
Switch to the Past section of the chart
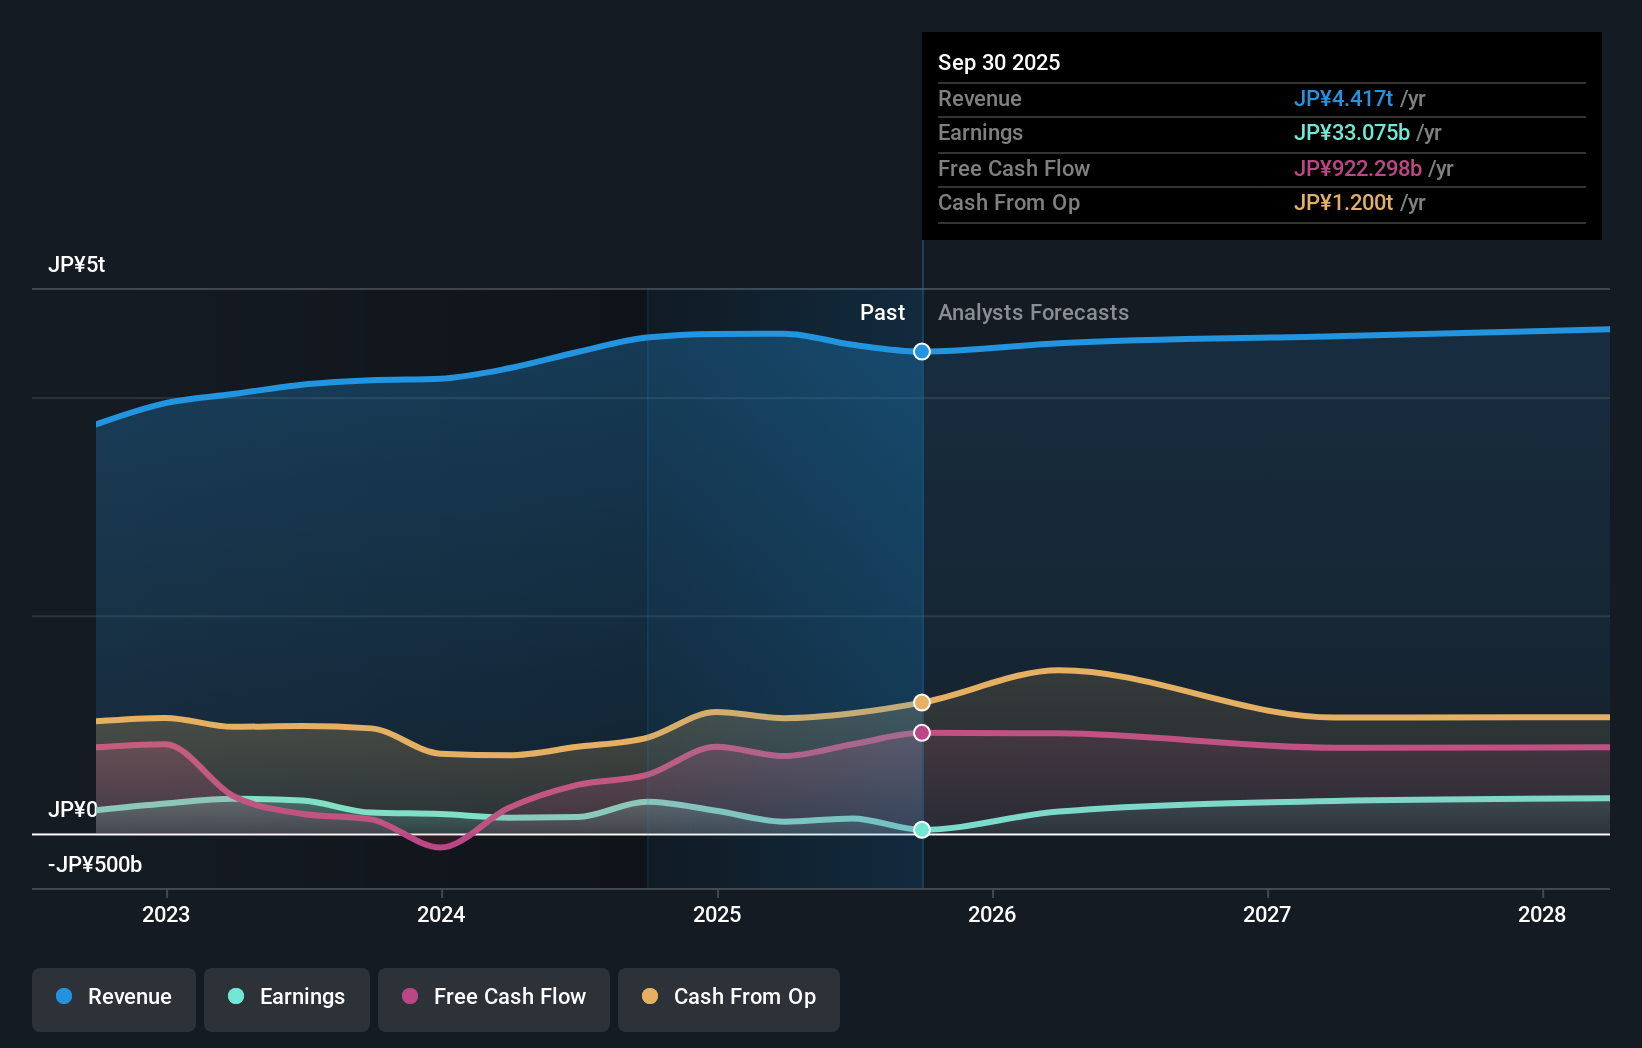coord(881,312)
